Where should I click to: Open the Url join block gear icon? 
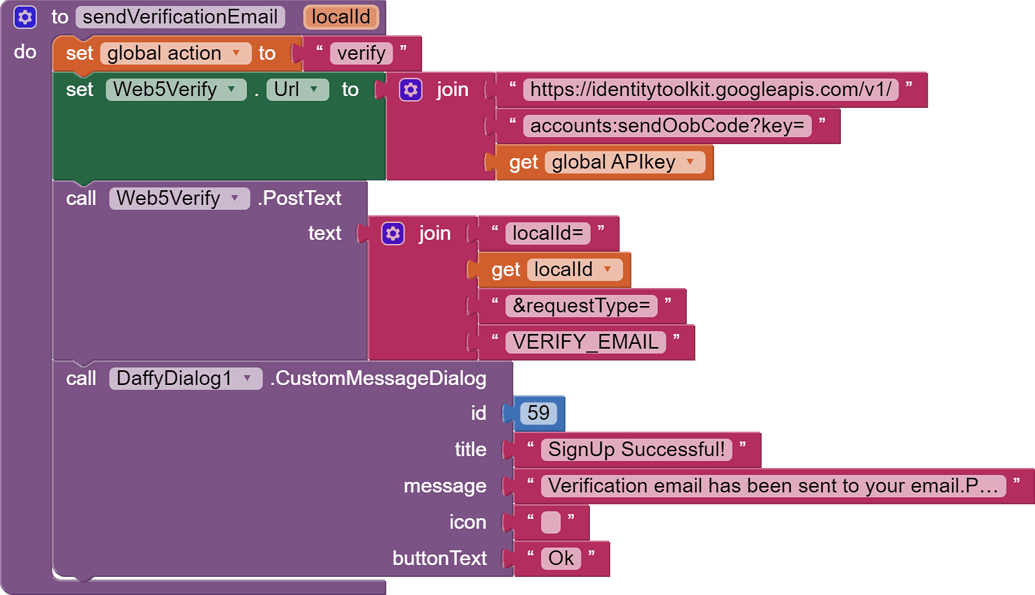tap(410, 90)
